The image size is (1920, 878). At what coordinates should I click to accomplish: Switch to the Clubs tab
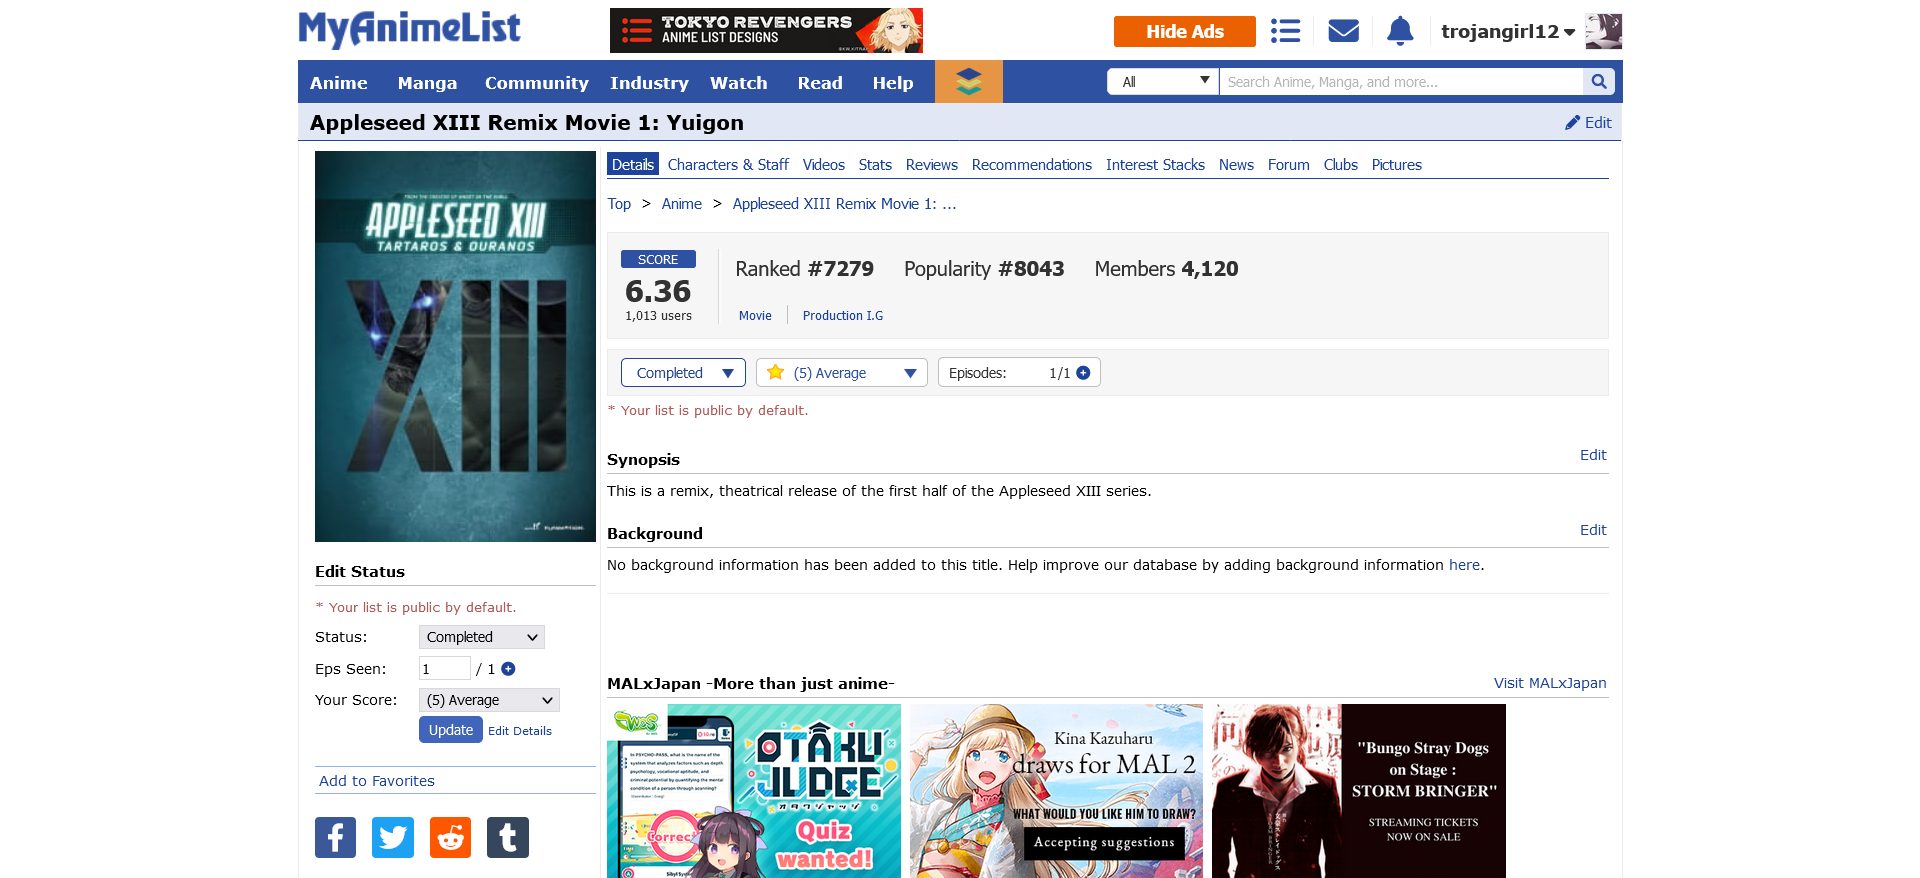[x=1340, y=165]
